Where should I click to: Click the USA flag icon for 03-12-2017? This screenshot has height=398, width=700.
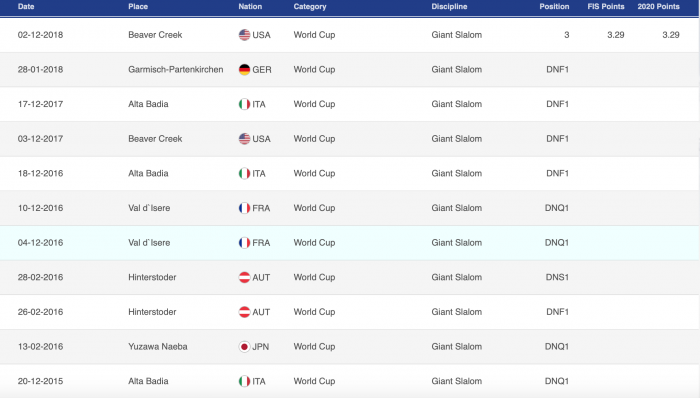click(244, 139)
